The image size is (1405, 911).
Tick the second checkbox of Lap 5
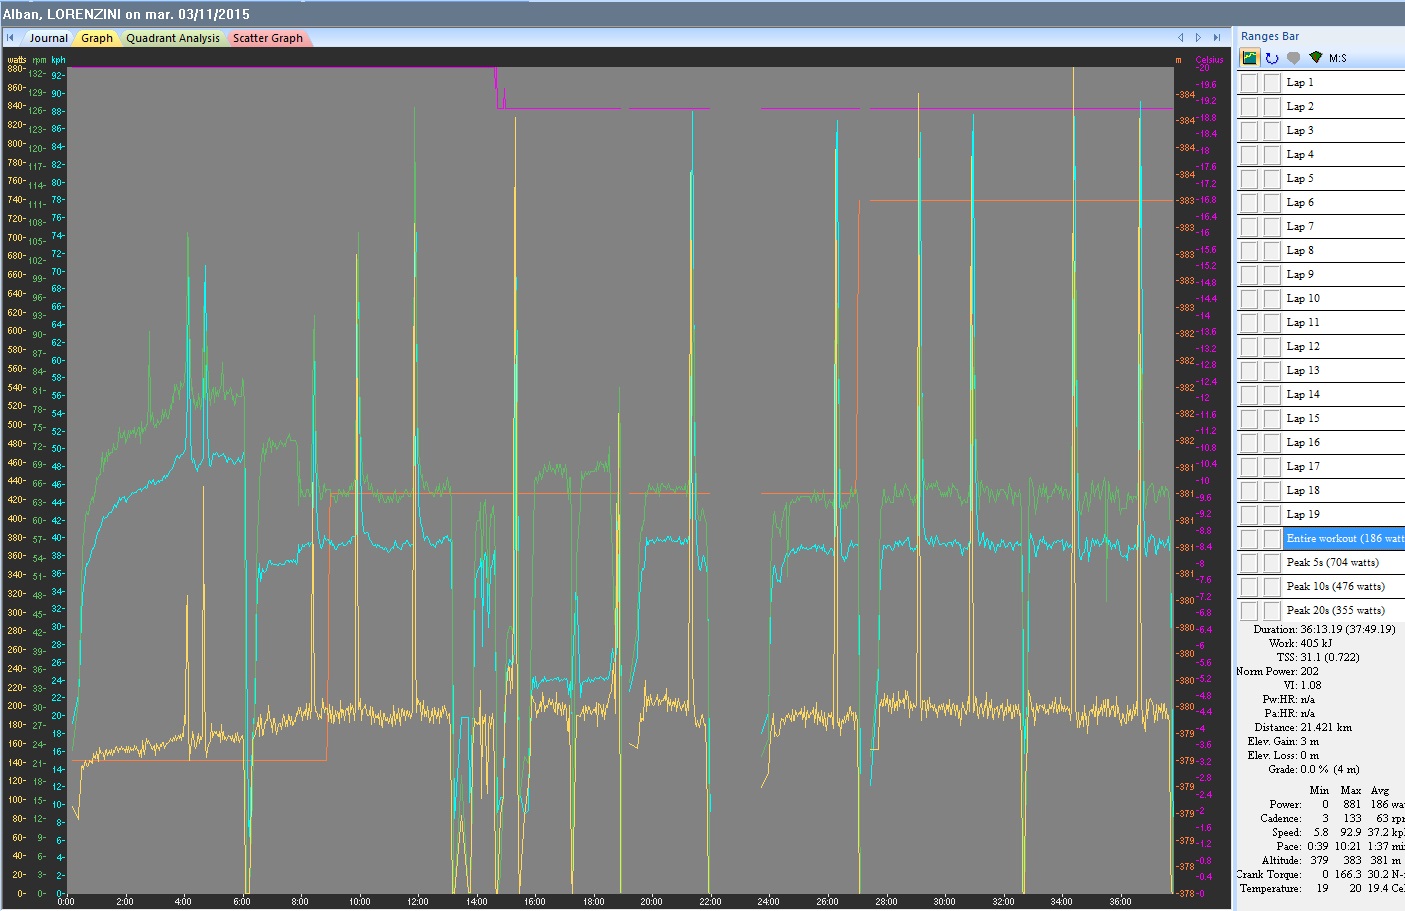(1271, 179)
